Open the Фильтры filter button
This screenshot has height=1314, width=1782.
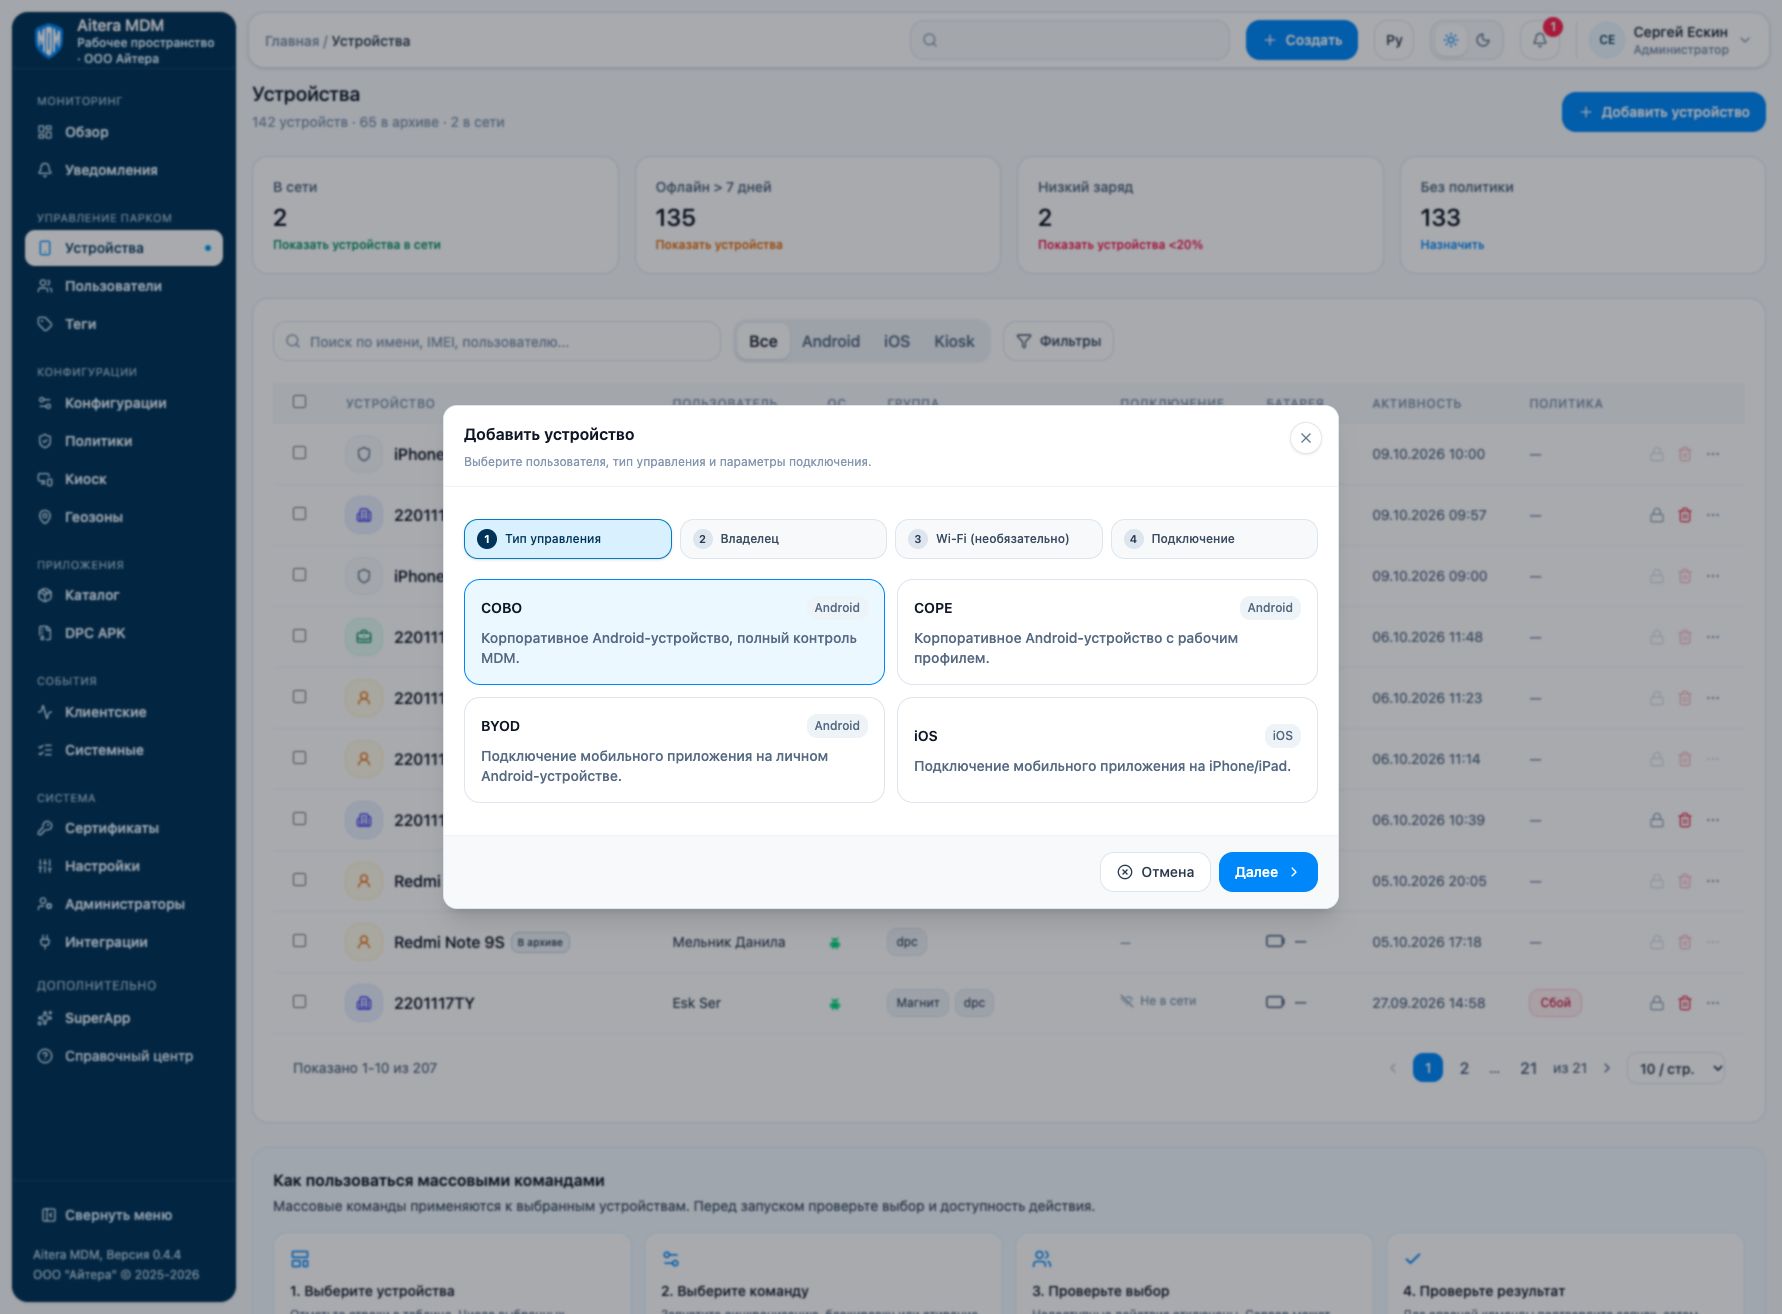[x=1058, y=341]
